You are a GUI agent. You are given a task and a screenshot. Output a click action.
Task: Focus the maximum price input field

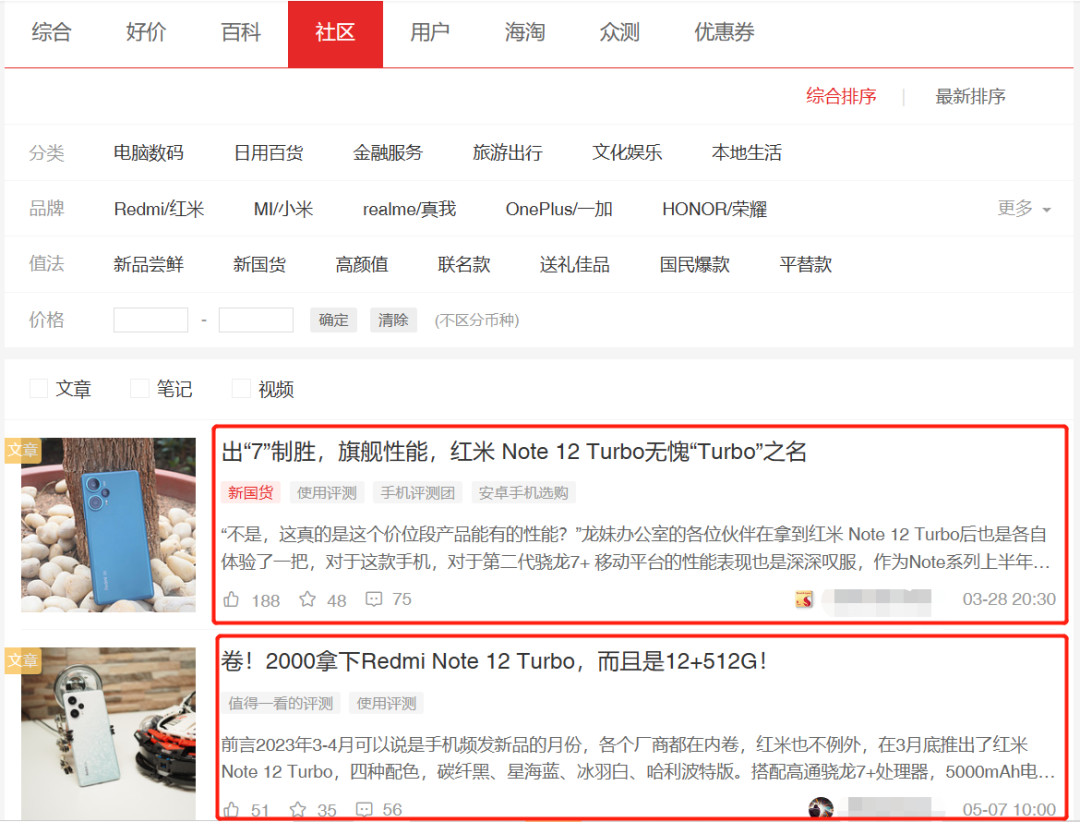256,320
